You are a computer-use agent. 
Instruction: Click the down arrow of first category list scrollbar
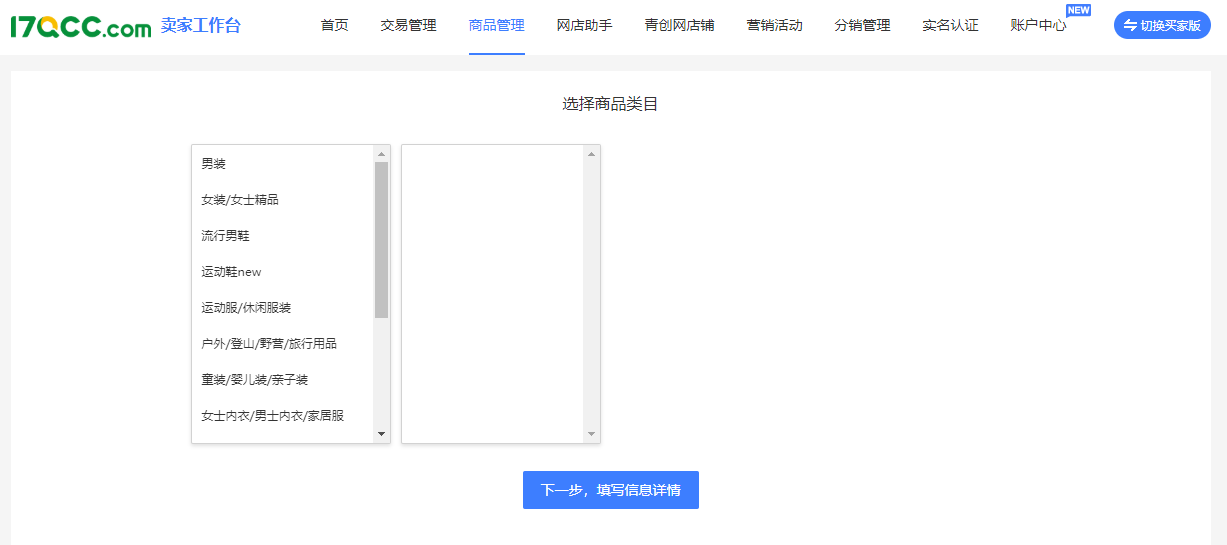point(381,434)
